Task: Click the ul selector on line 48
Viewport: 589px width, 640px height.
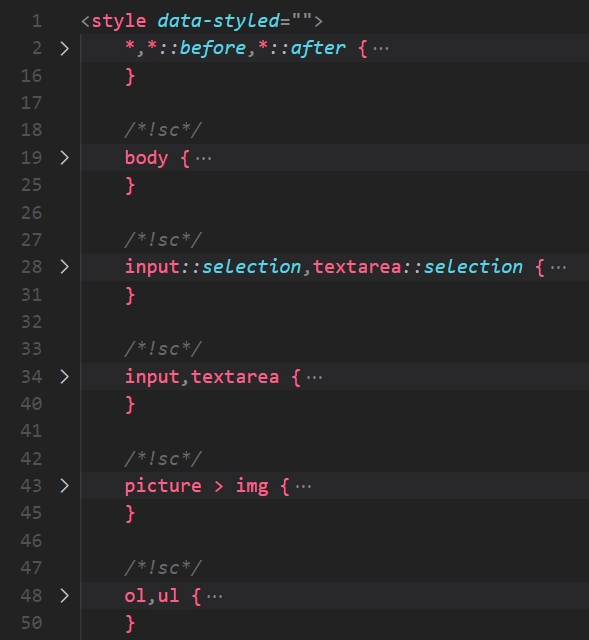Action: click(x=169, y=596)
